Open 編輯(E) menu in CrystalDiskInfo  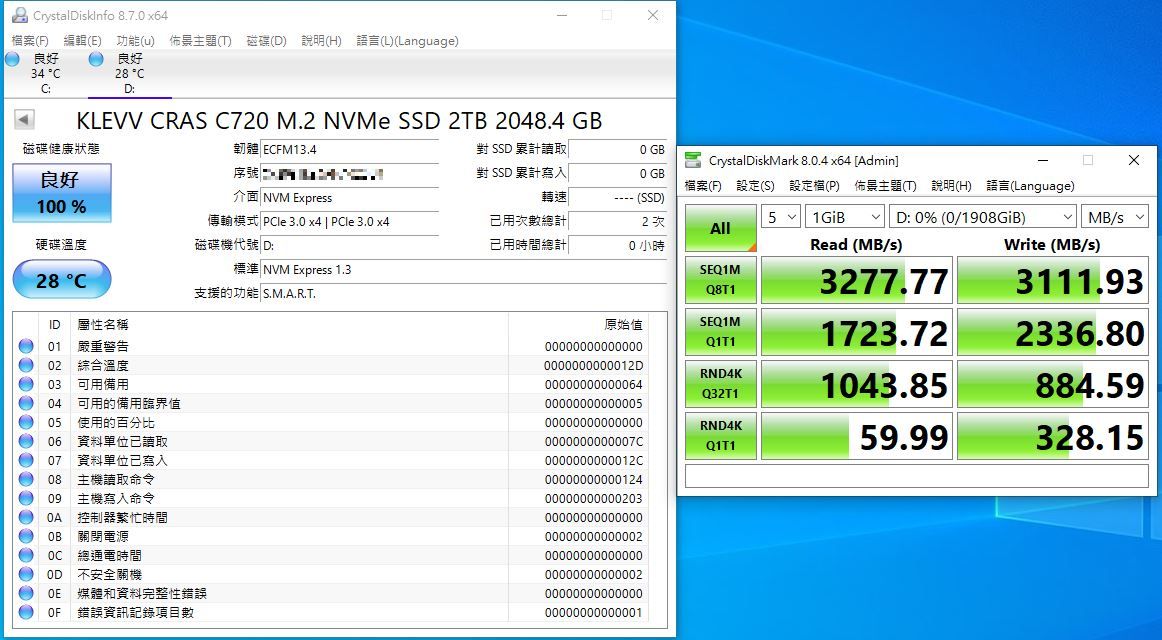82,41
